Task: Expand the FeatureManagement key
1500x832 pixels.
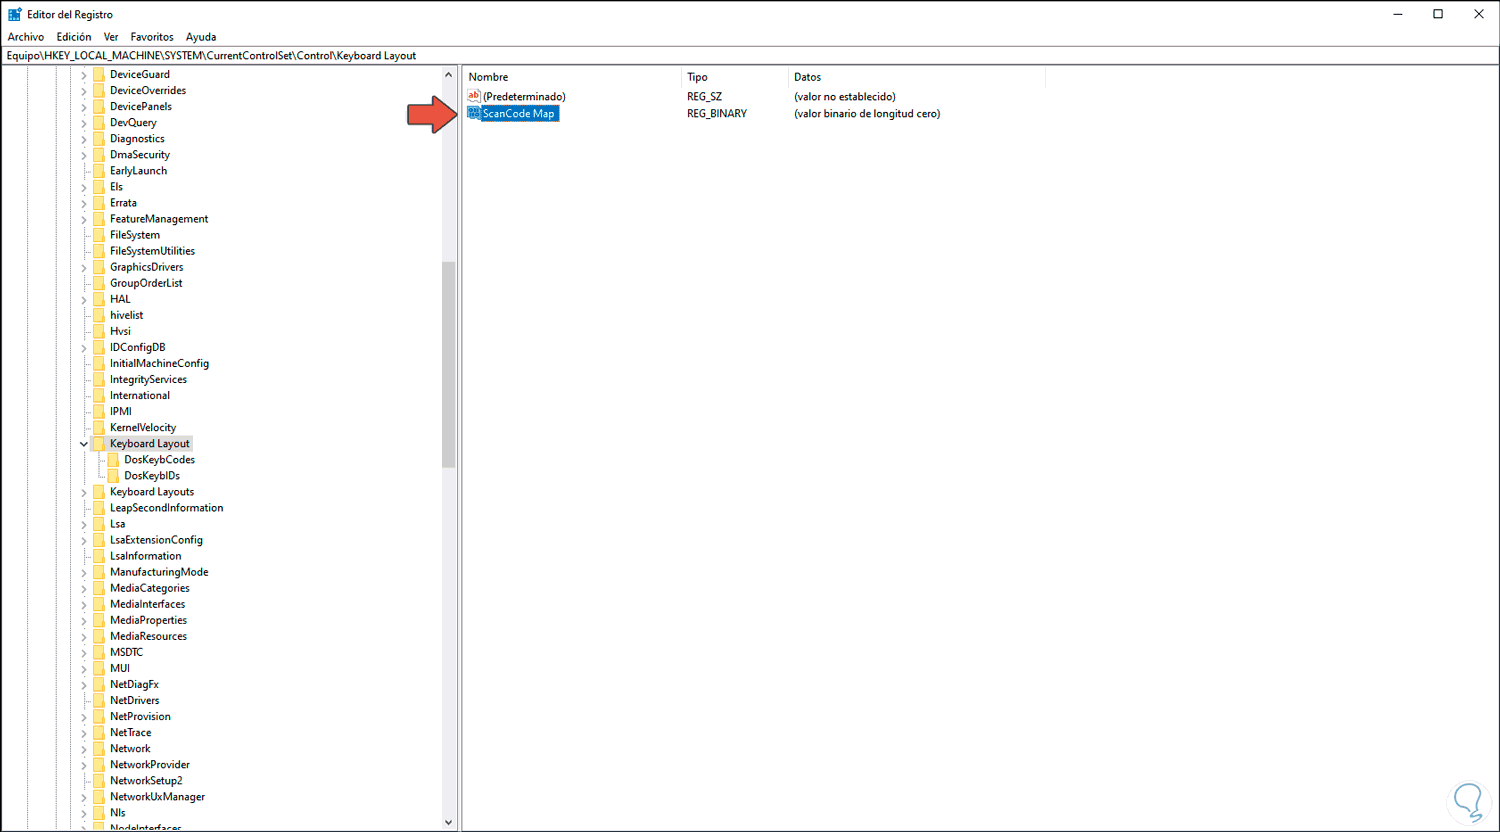Action: point(84,218)
